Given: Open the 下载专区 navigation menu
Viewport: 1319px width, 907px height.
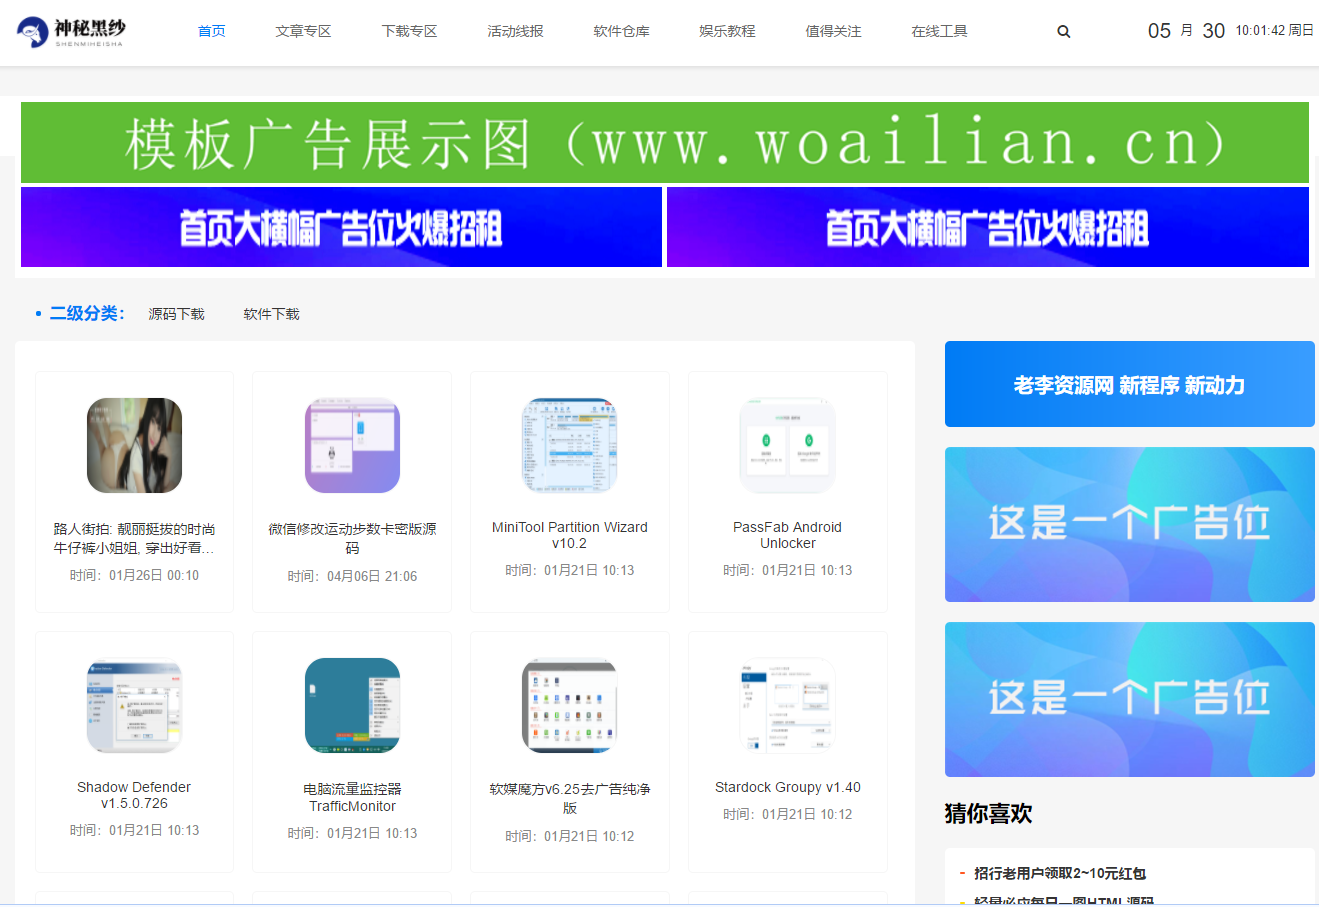Looking at the screenshot, I should [409, 32].
